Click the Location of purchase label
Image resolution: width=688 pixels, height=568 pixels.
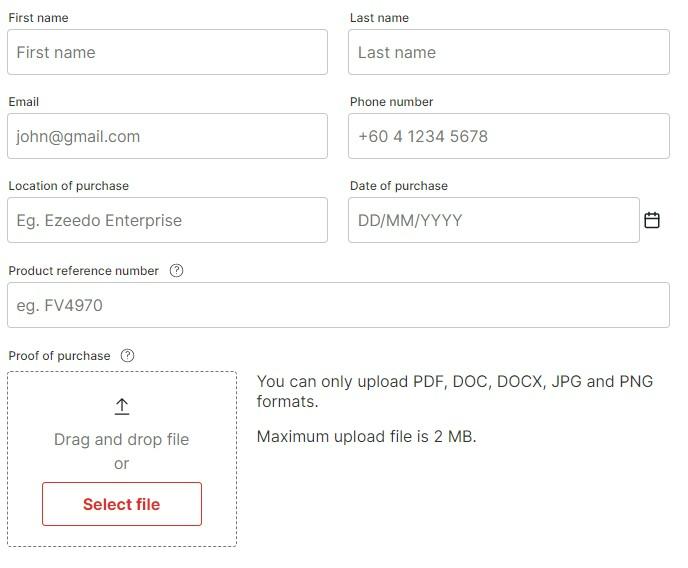click(68, 186)
